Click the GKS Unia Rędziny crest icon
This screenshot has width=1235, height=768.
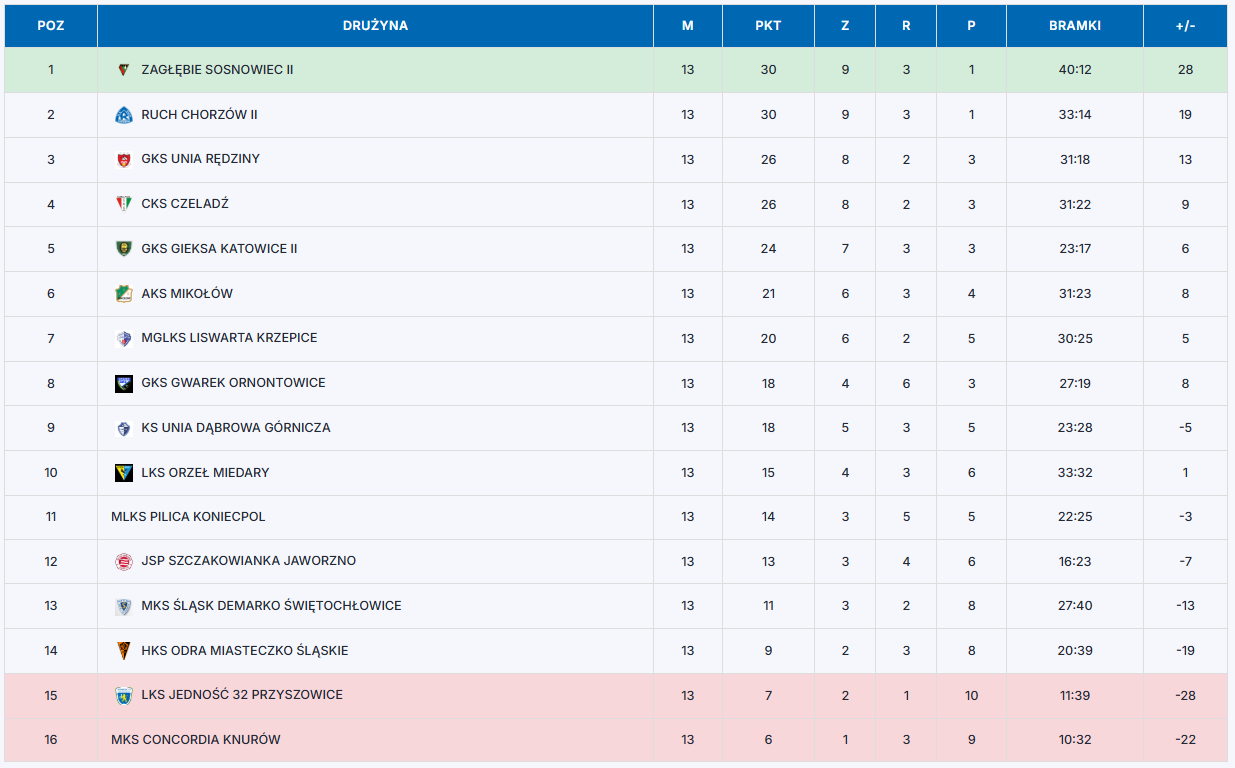pos(123,159)
